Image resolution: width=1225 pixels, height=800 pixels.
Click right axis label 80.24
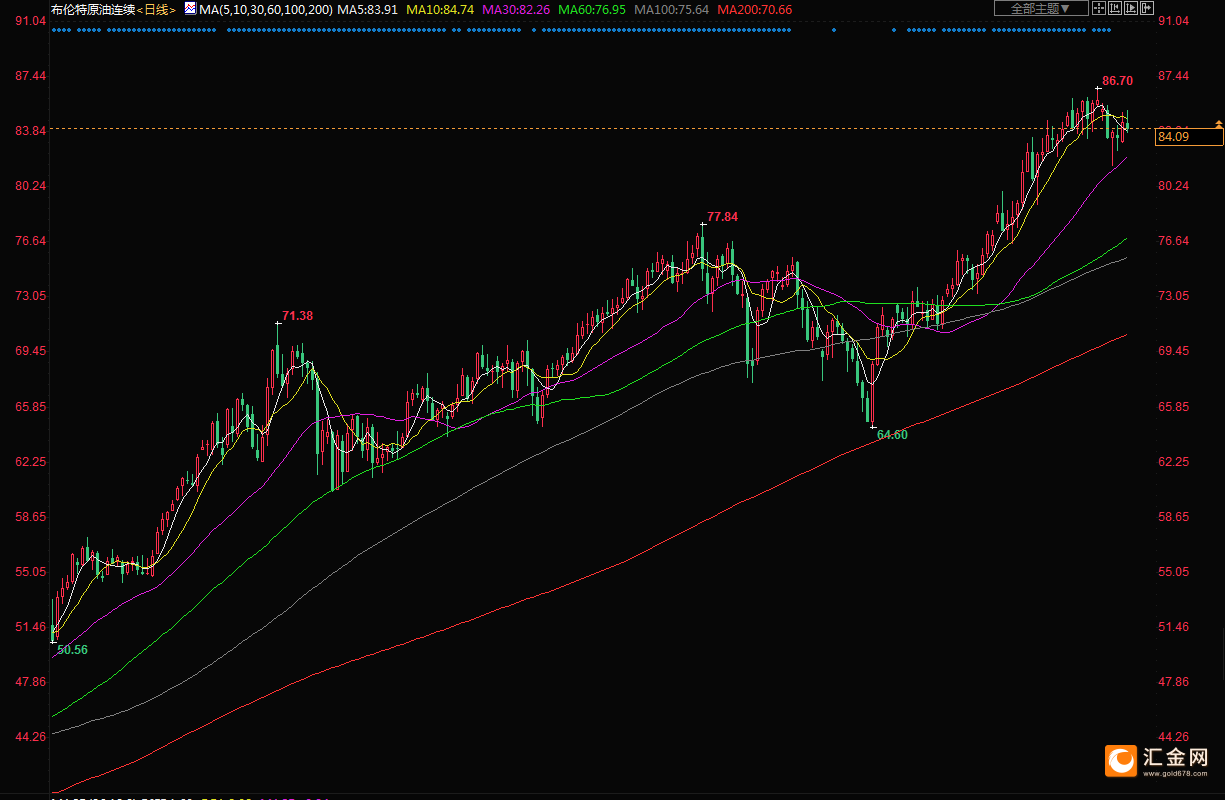[x=1172, y=186]
